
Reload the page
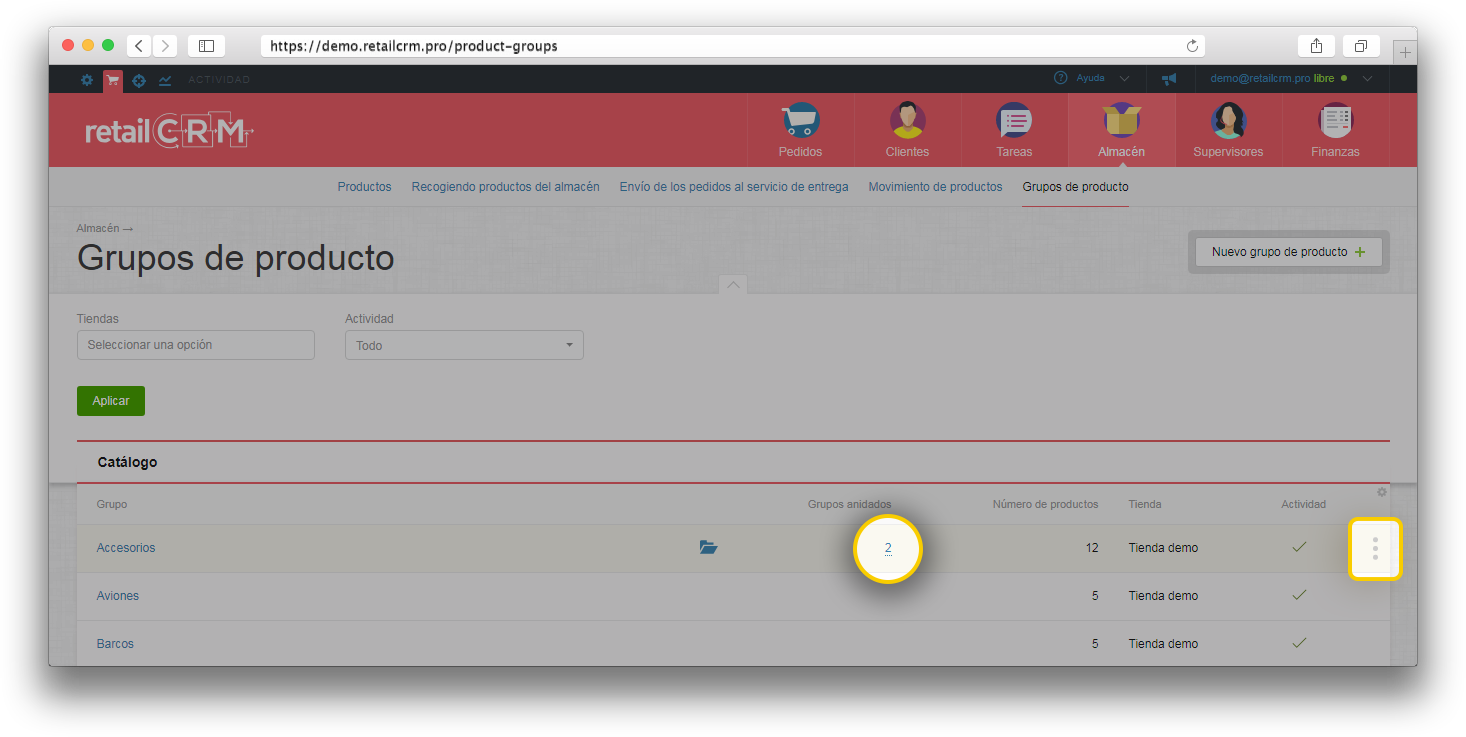tap(1192, 46)
